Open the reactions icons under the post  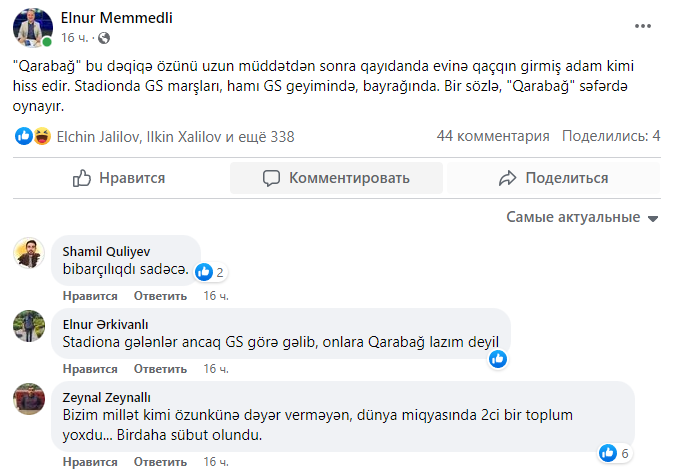point(34,136)
